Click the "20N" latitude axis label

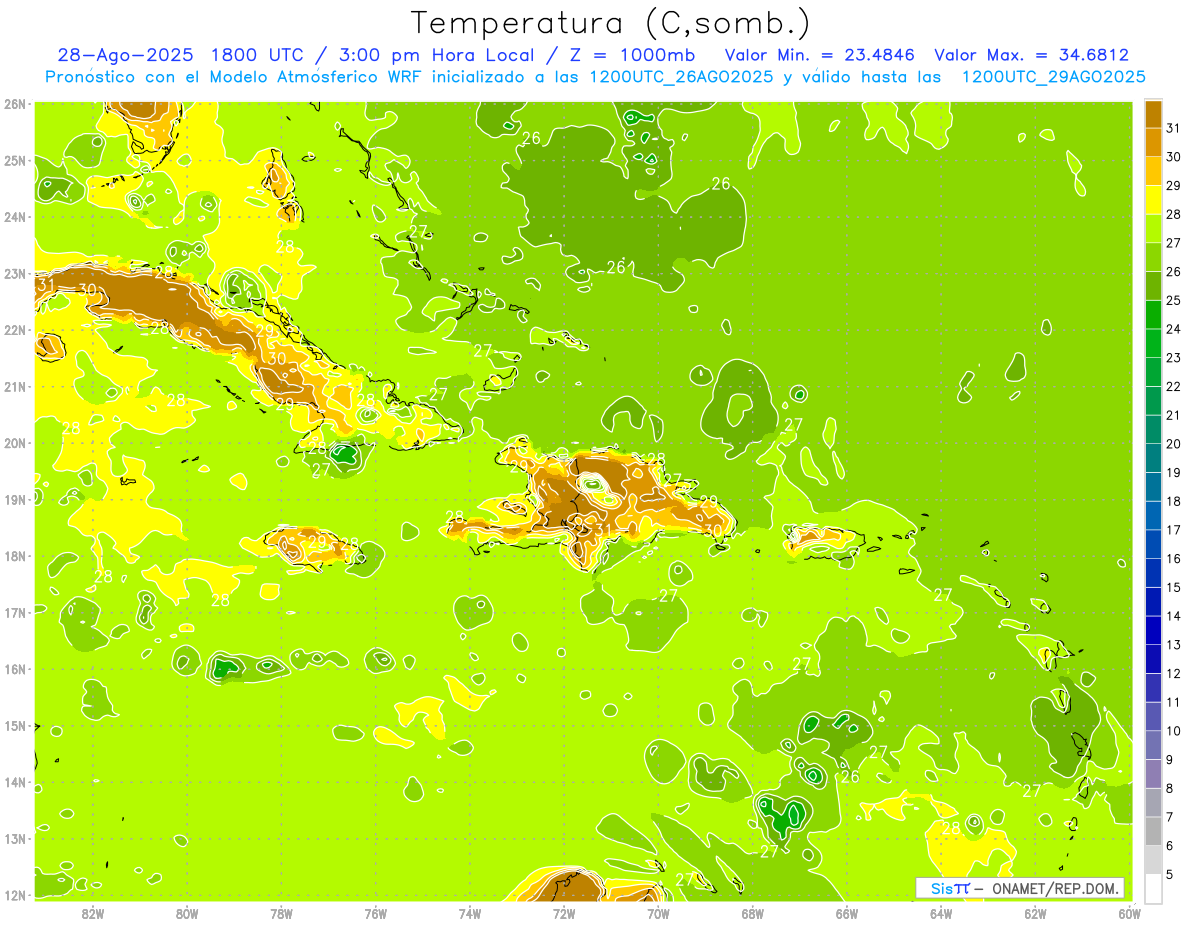click(x=15, y=443)
